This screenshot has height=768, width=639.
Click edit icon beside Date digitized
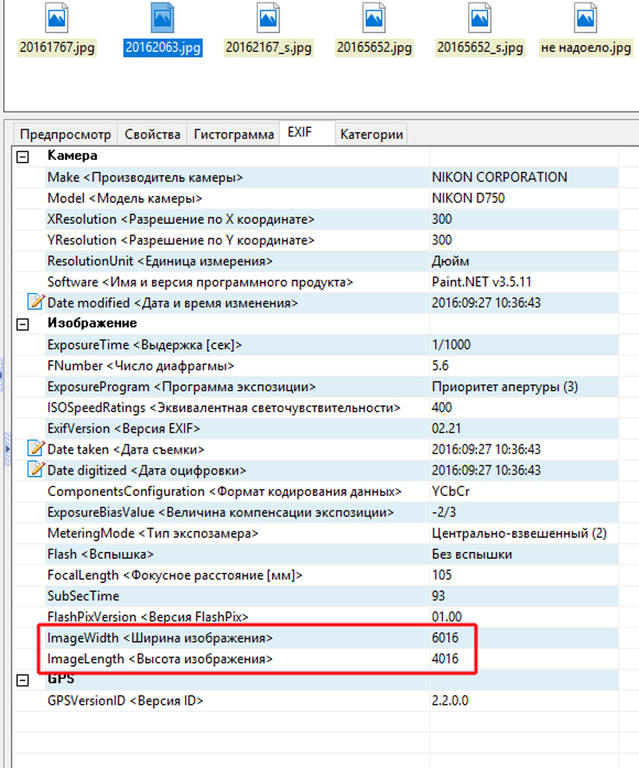[x=36, y=470]
